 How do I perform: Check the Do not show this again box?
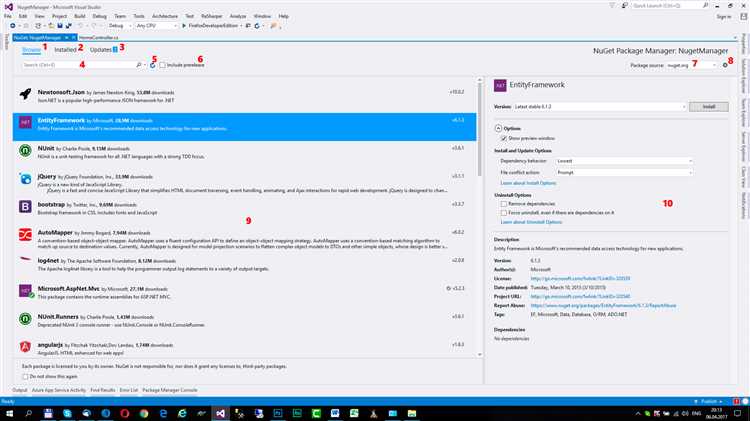pos(25,377)
